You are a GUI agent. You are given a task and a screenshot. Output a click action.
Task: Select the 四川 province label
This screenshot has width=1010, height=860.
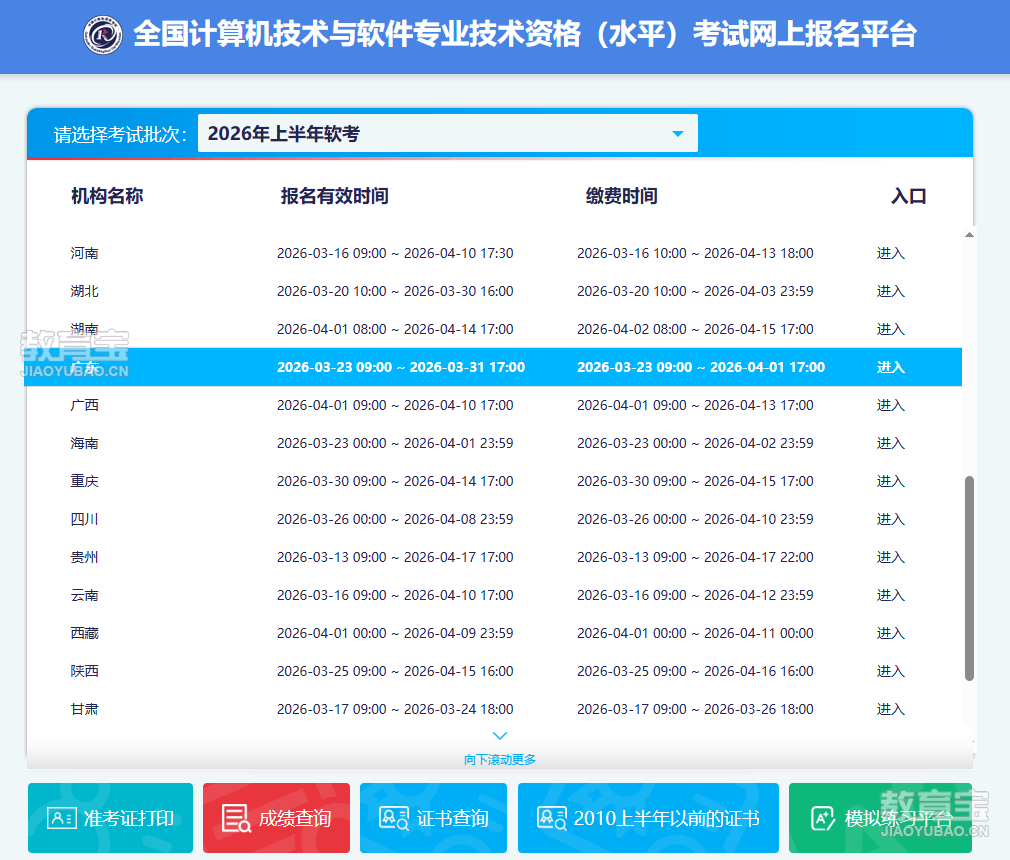click(x=85, y=519)
